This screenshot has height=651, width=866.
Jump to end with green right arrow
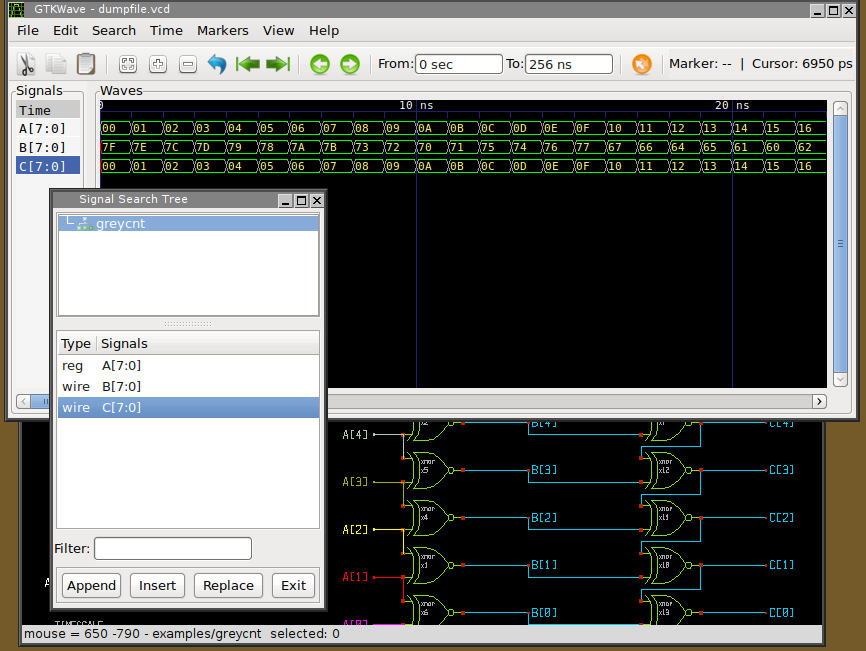pyautogui.click(x=277, y=64)
